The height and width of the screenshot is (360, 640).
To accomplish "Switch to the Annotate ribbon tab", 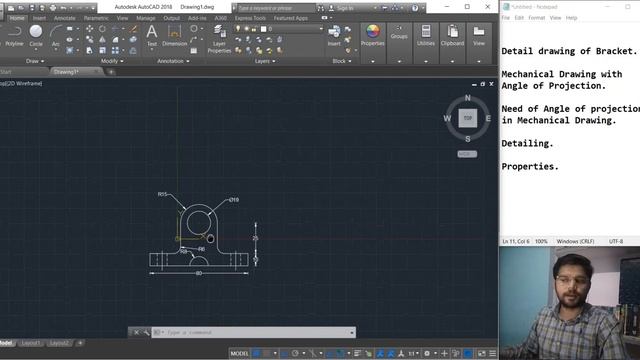I will click(x=64, y=18).
